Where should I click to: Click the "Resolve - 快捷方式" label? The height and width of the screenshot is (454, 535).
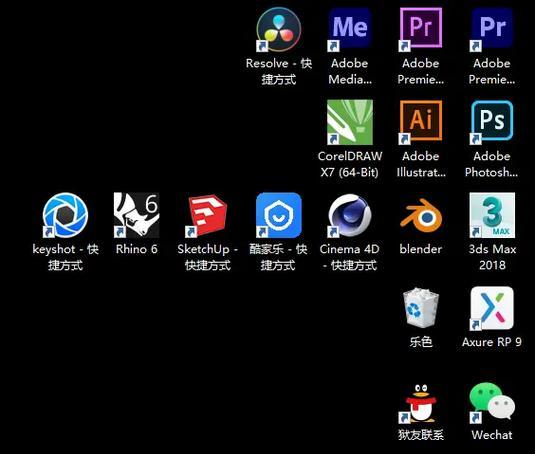tap(279, 71)
